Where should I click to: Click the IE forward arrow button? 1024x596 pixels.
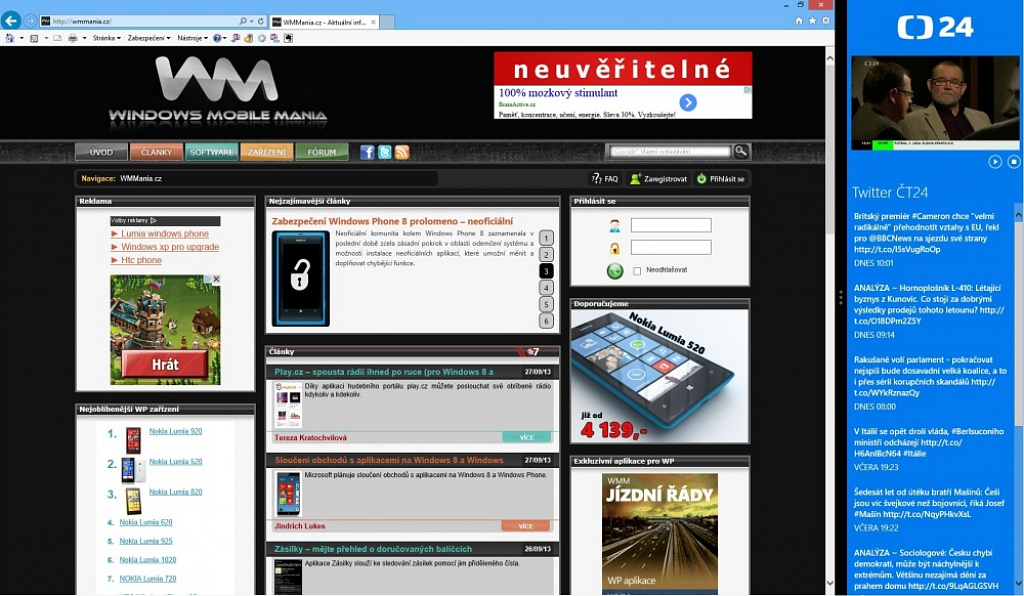[x=30, y=21]
